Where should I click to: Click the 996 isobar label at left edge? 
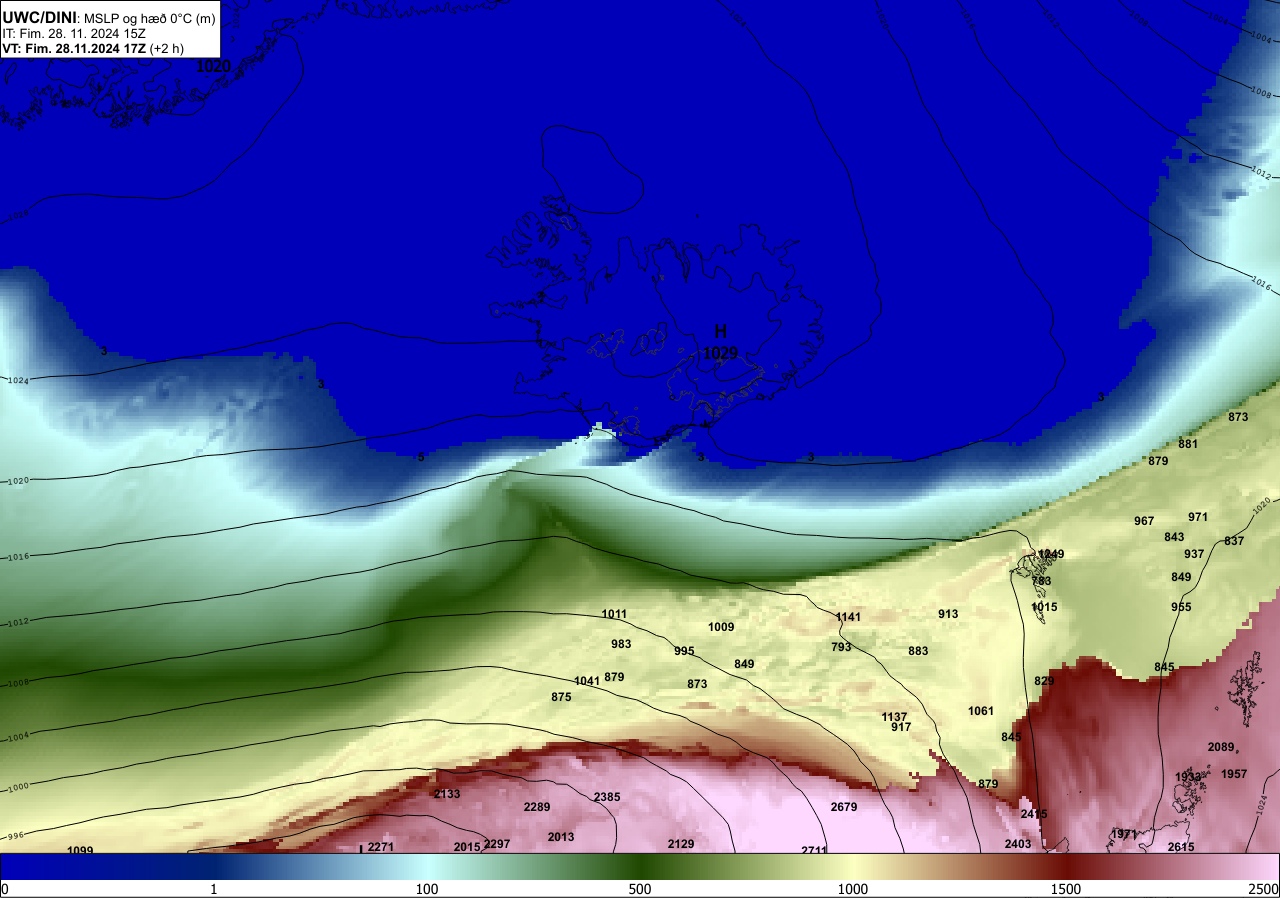[15, 835]
